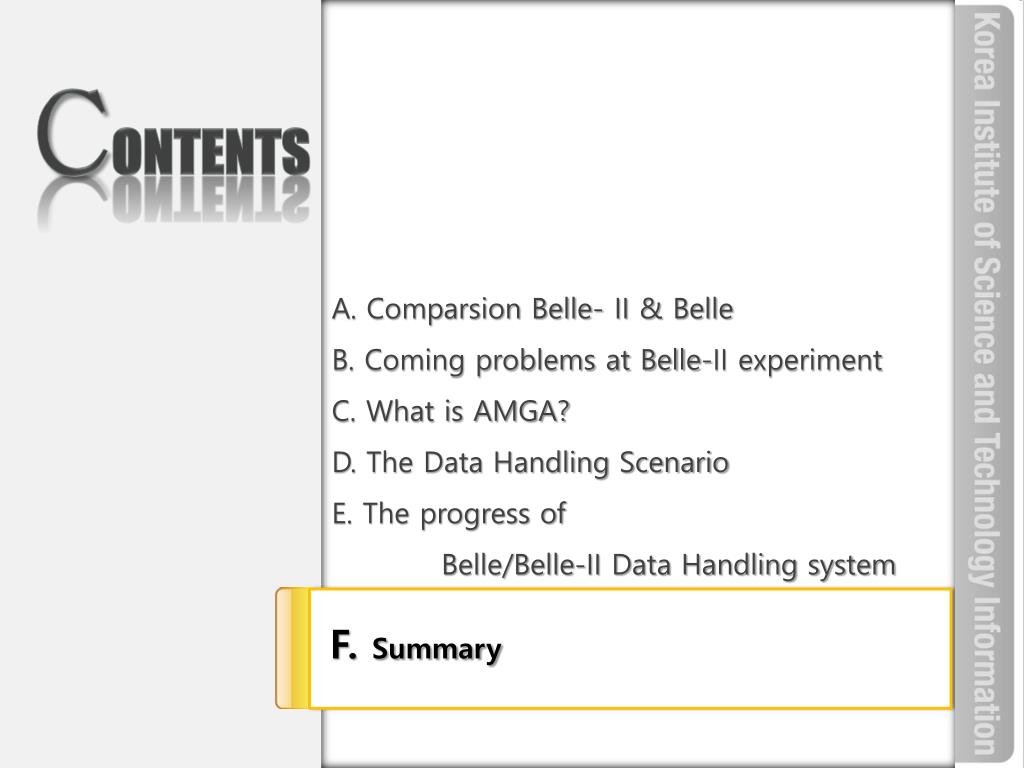Click the word Summary in the highlighted box
This screenshot has height=768, width=1024.
pyautogui.click(x=437, y=649)
